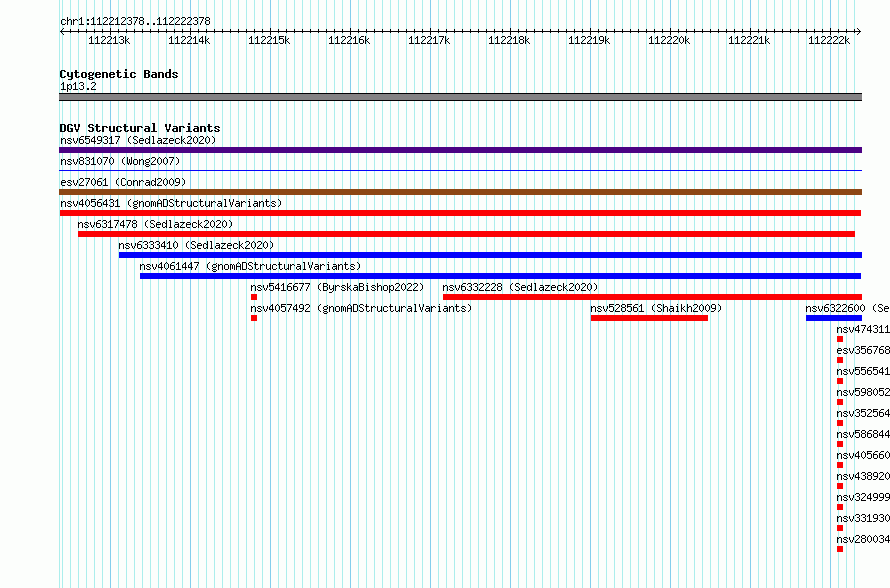Click the 112218k ruler label
Image resolution: width=890 pixels, height=588 pixels.
509,40
